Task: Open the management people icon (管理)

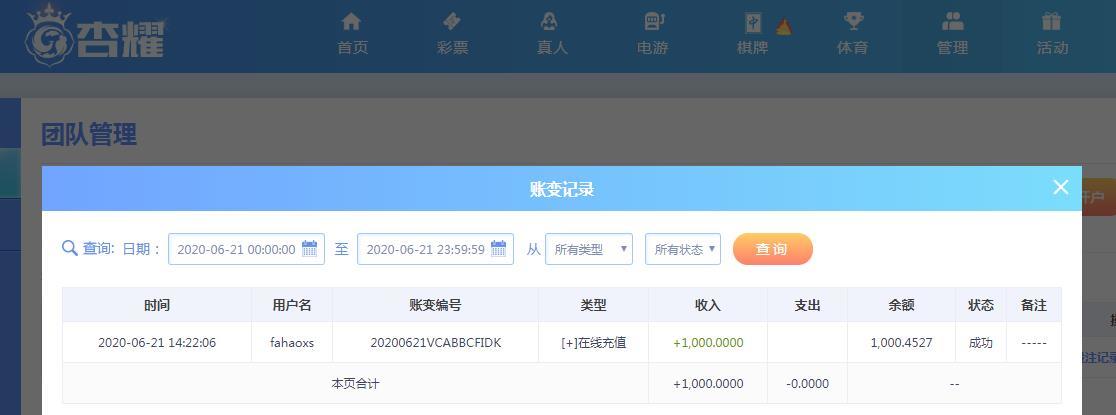Action: pos(952,22)
